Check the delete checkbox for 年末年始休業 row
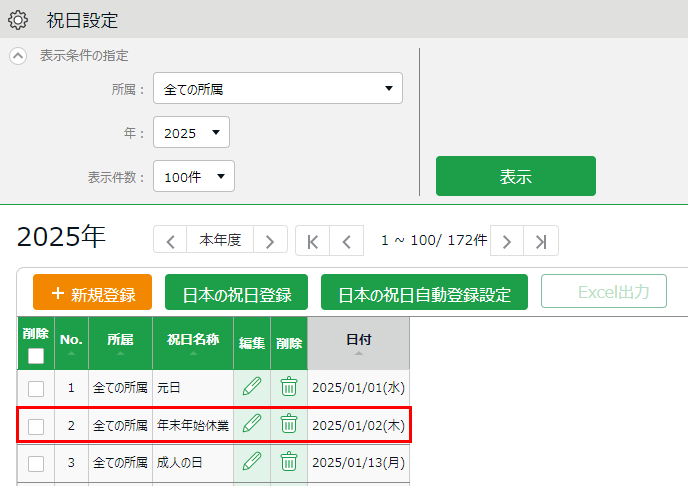Screen dimensions: 688x486 (36, 426)
